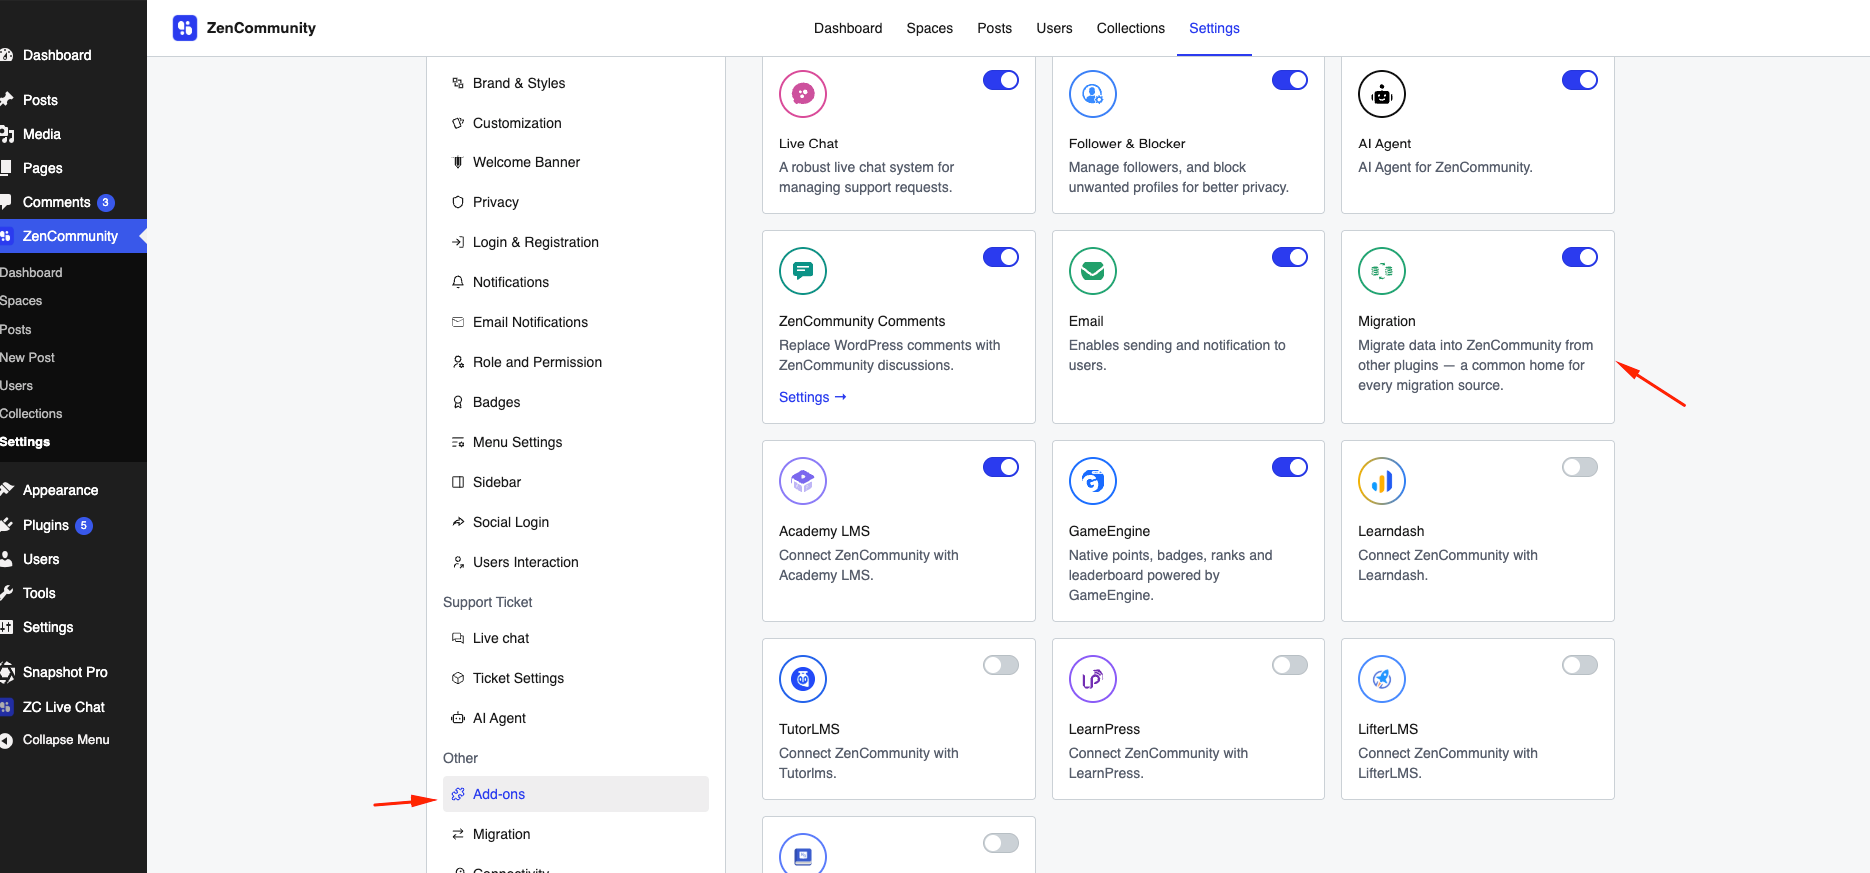Select Social Login in settings sidebar
Image resolution: width=1870 pixels, height=873 pixels.
[x=576, y=522]
